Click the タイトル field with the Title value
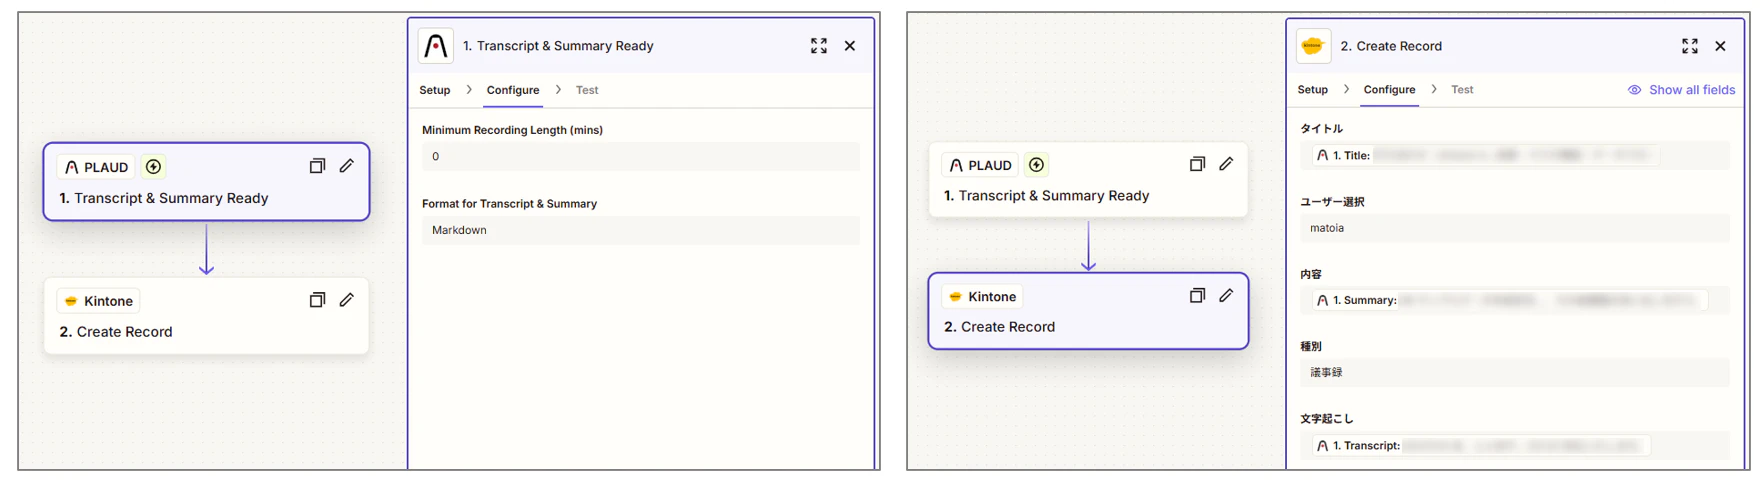The height and width of the screenshot is (483, 1764). point(1515,155)
